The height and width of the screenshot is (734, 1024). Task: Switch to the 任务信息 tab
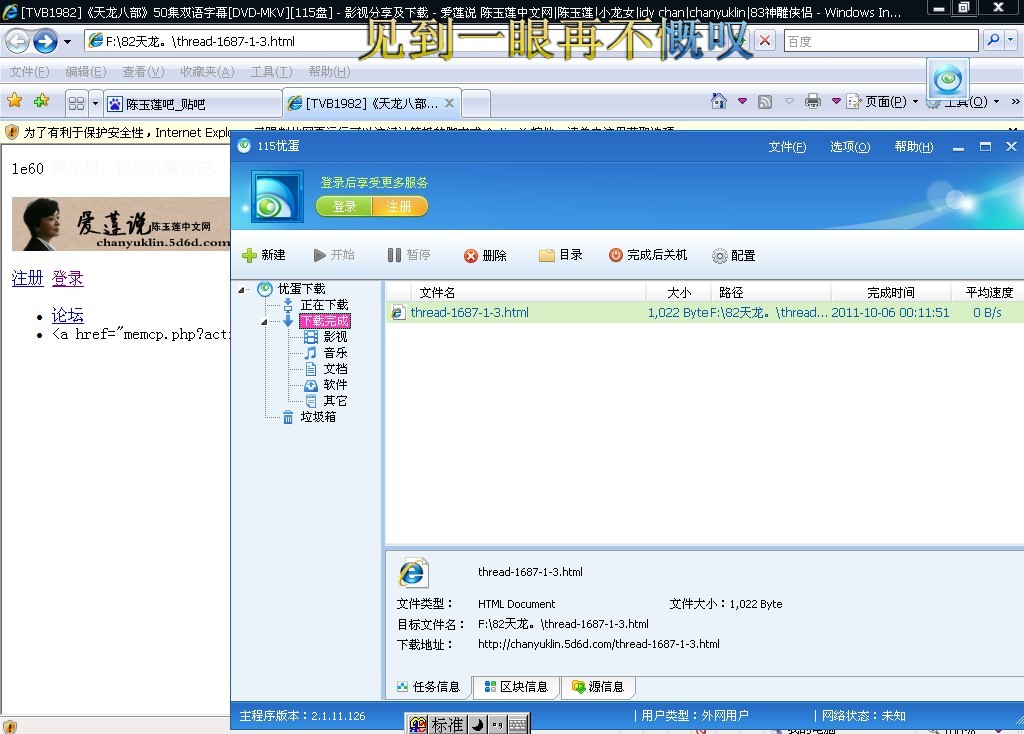428,687
